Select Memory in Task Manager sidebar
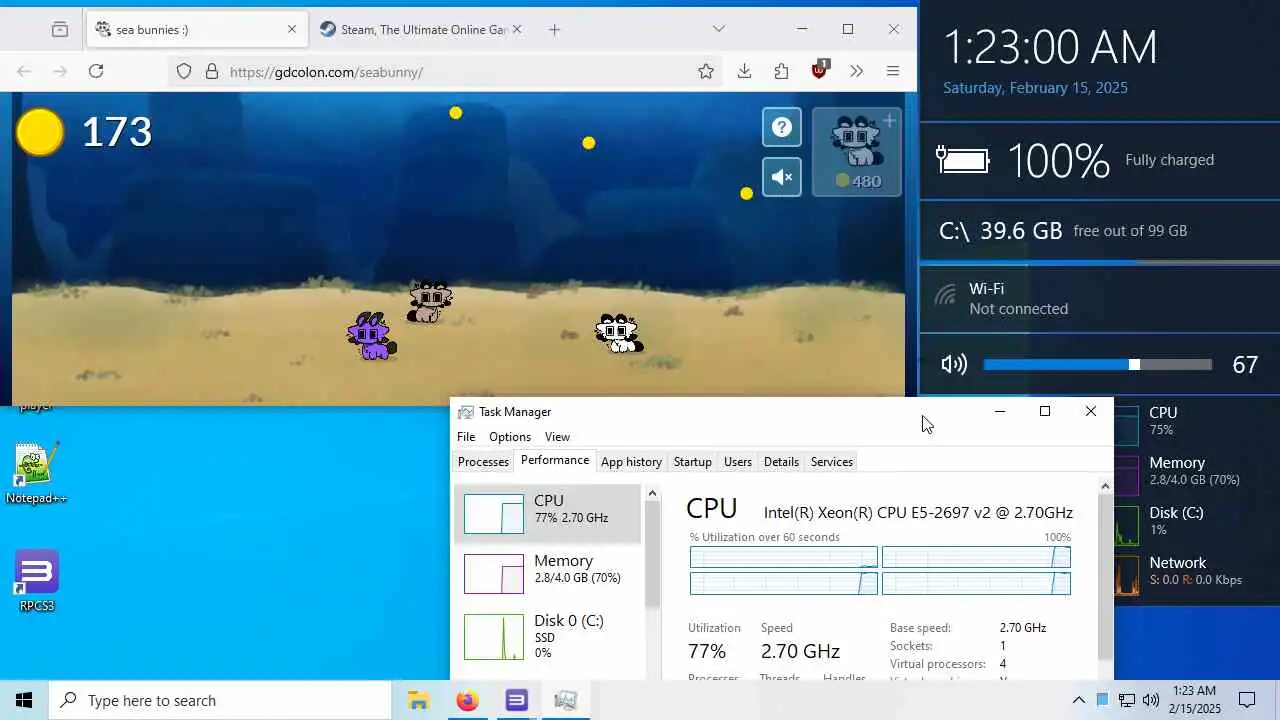 [548, 574]
